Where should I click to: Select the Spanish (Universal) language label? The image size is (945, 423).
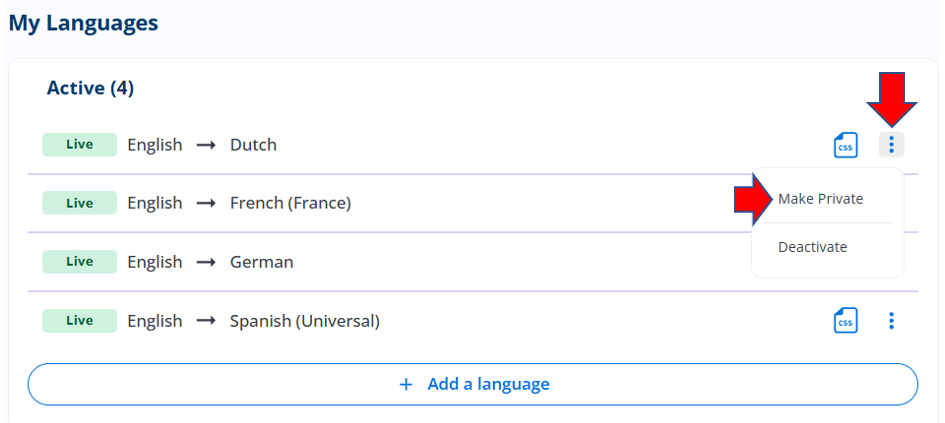305,321
